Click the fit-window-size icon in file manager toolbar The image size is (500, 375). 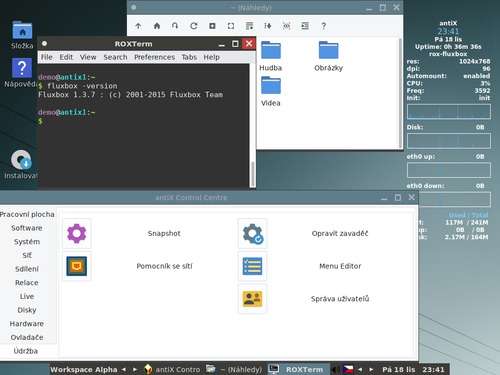click(x=231, y=26)
